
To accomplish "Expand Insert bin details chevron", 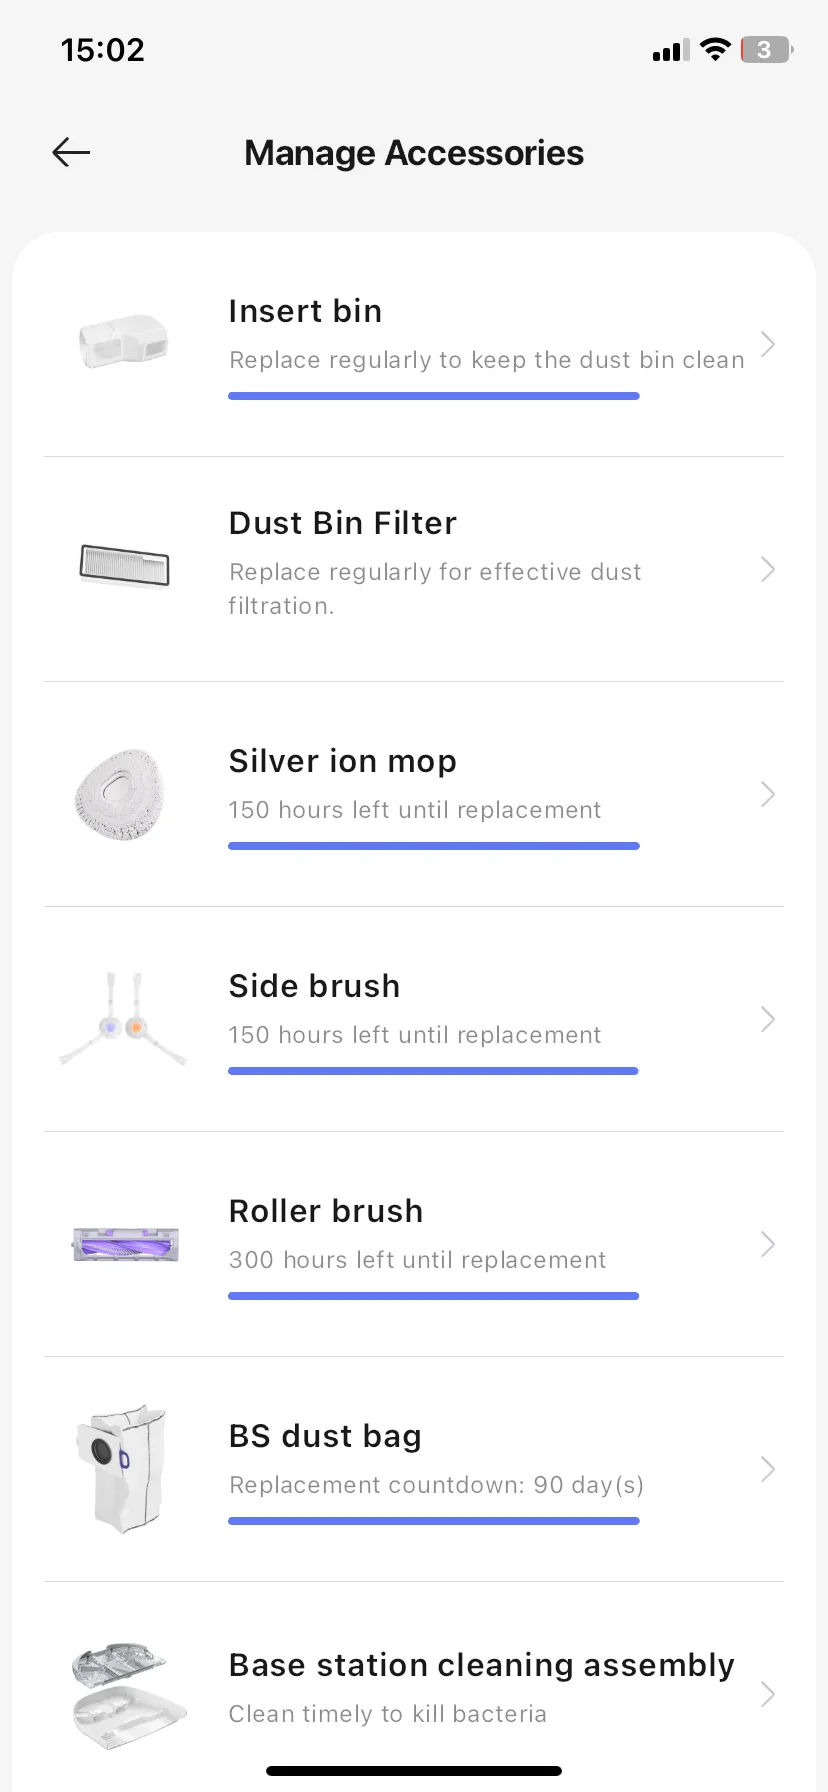I will [767, 344].
